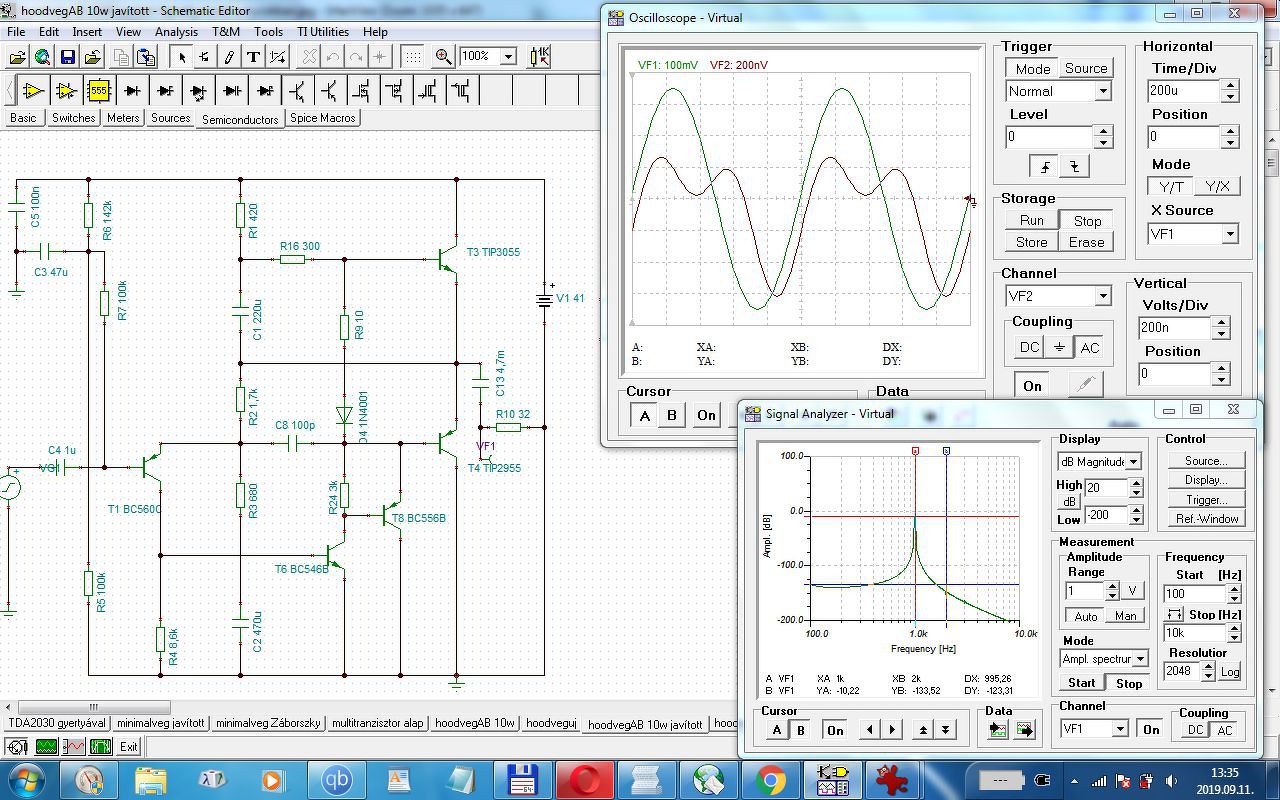The width and height of the screenshot is (1280, 800).
Task: Toggle Signal Analyzer cursor On button
Action: point(834,730)
